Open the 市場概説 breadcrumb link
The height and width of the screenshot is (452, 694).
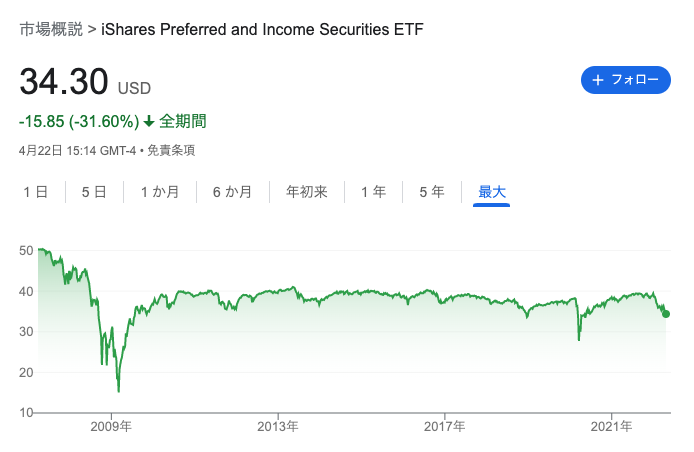pyautogui.click(x=51, y=29)
